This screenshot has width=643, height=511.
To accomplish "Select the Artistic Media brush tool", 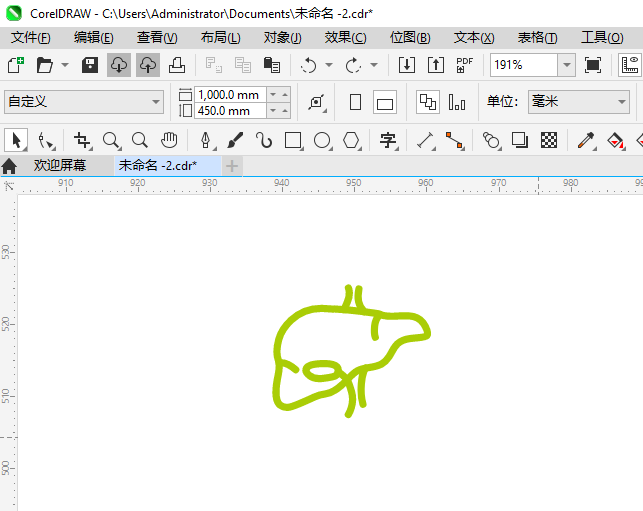I will click(x=235, y=140).
